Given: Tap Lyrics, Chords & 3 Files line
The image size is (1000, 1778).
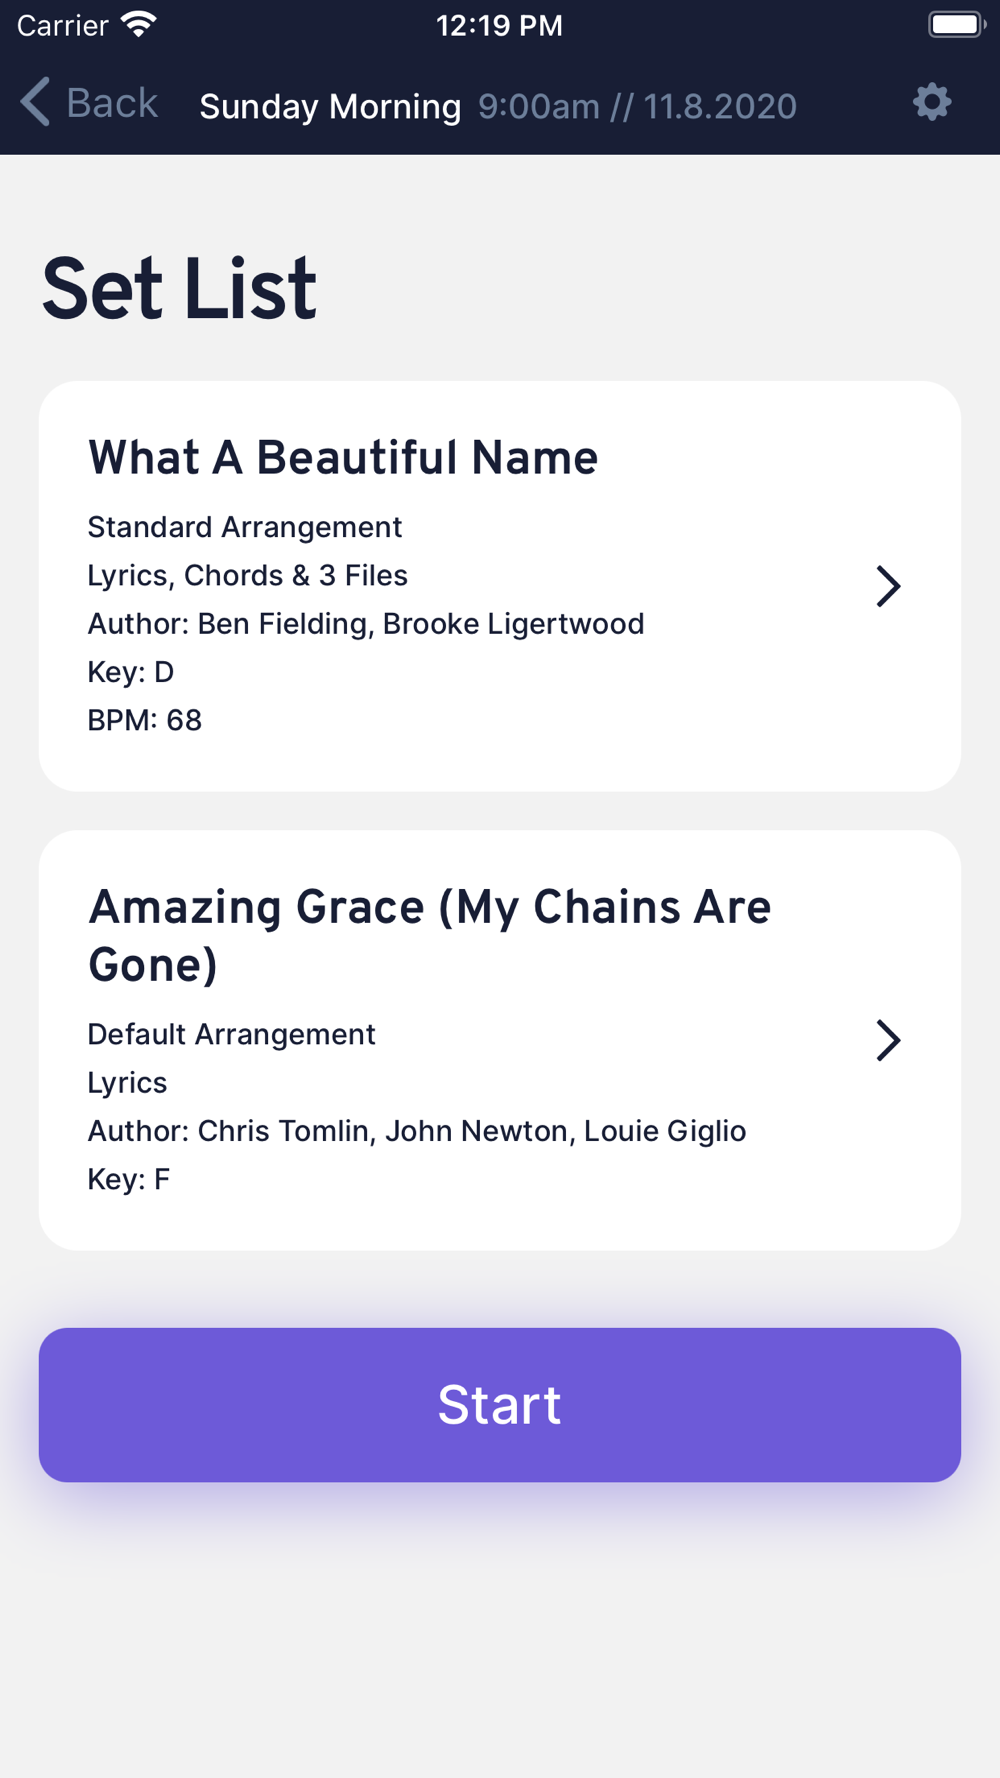Looking at the screenshot, I should pyautogui.click(x=248, y=575).
